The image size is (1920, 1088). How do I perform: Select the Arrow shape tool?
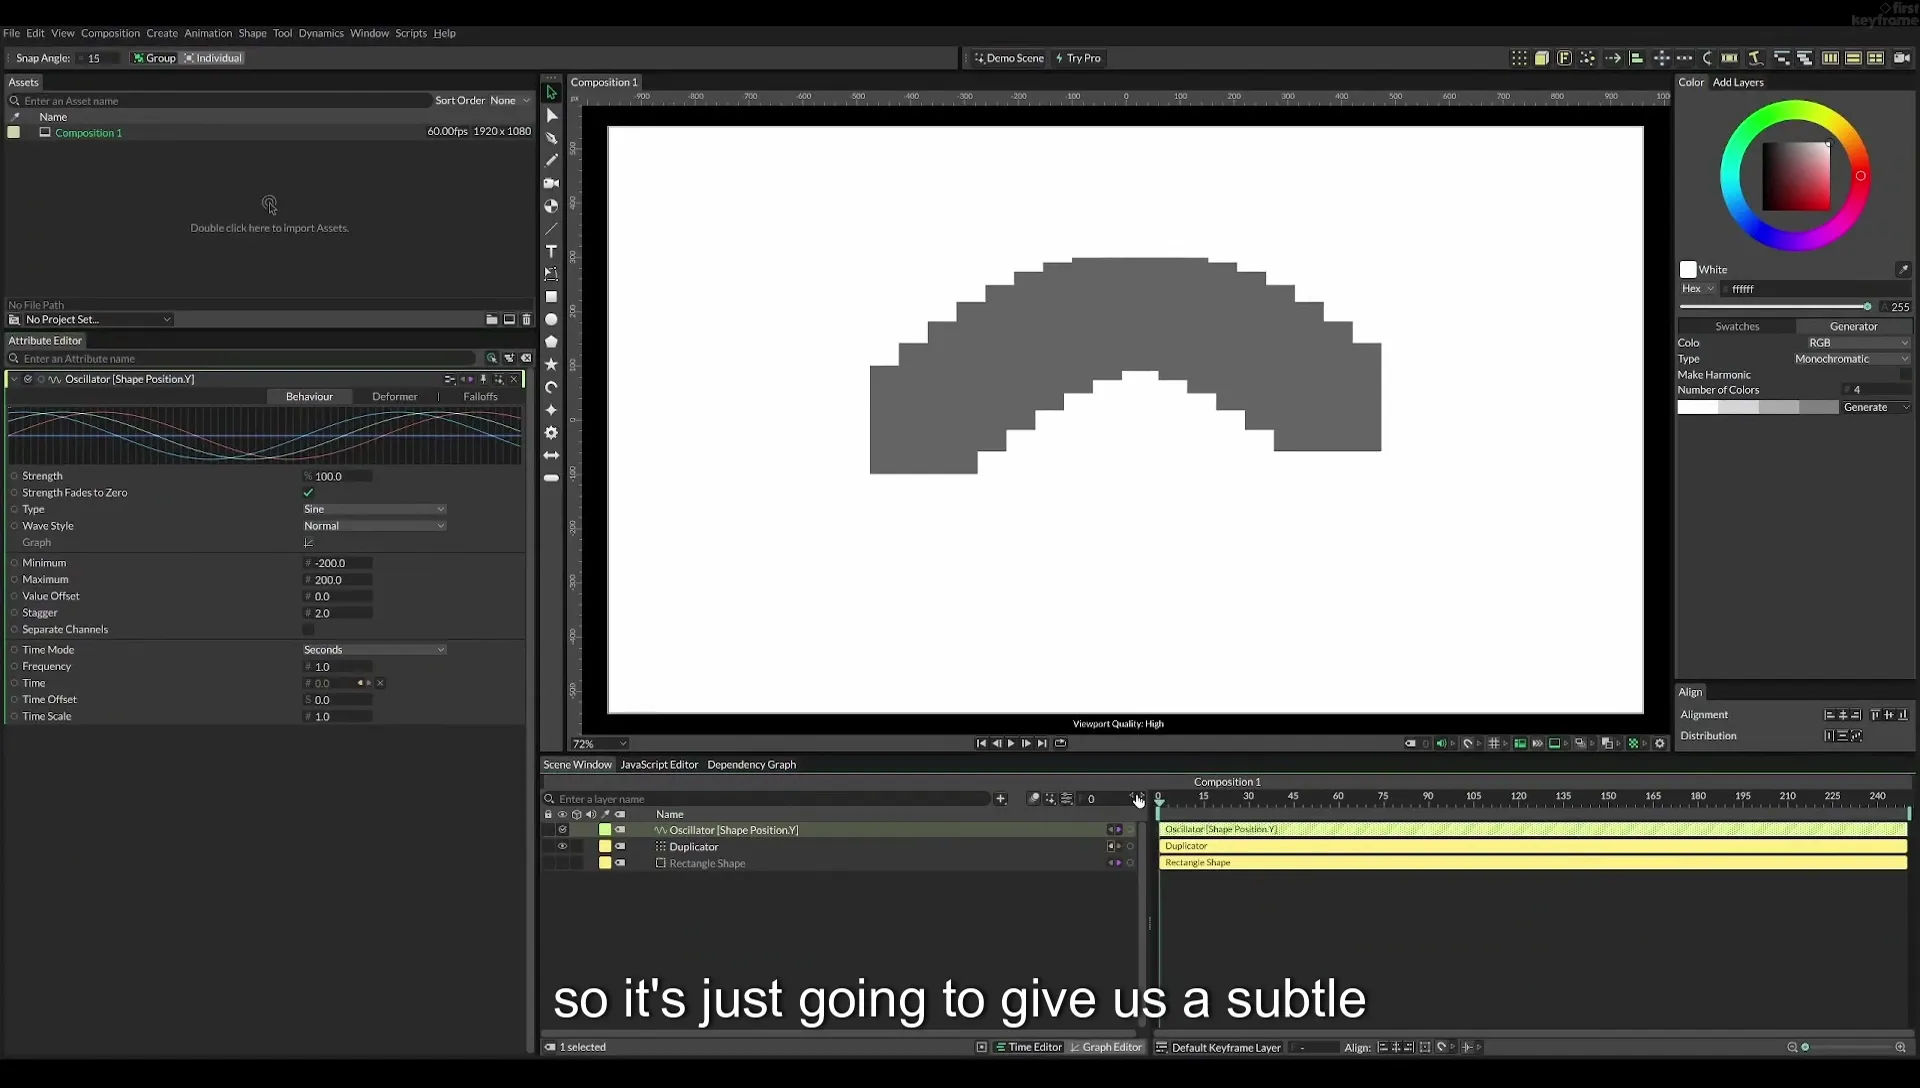[551, 455]
